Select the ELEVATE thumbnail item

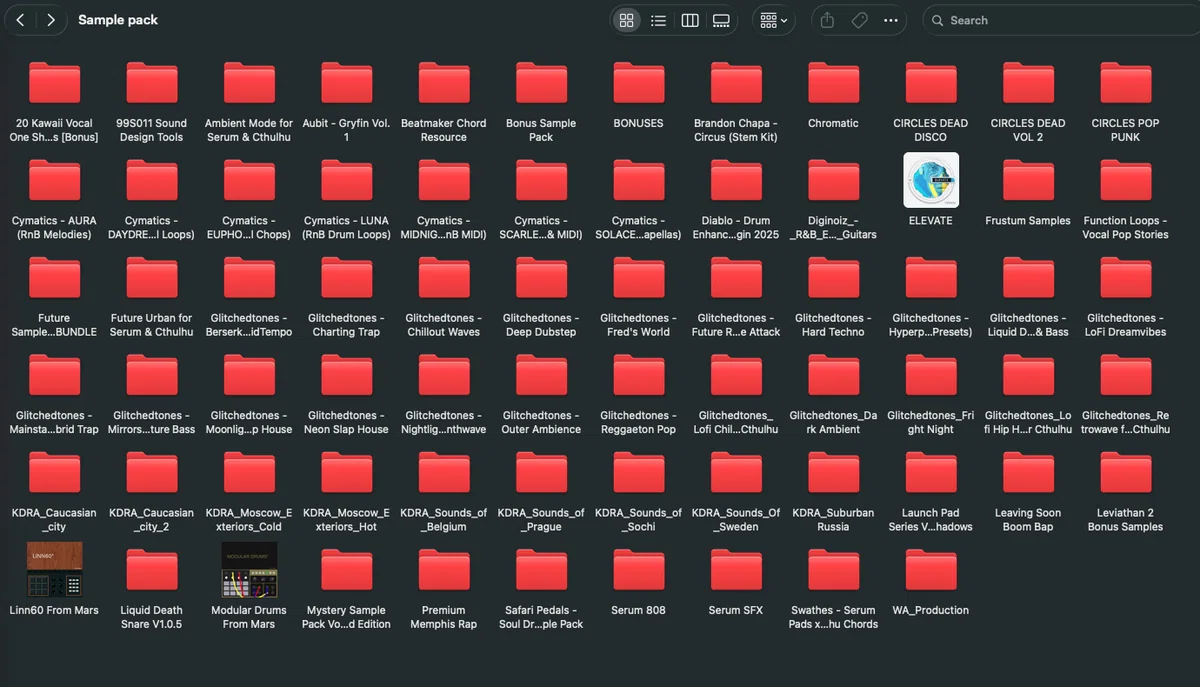(x=931, y=181)
